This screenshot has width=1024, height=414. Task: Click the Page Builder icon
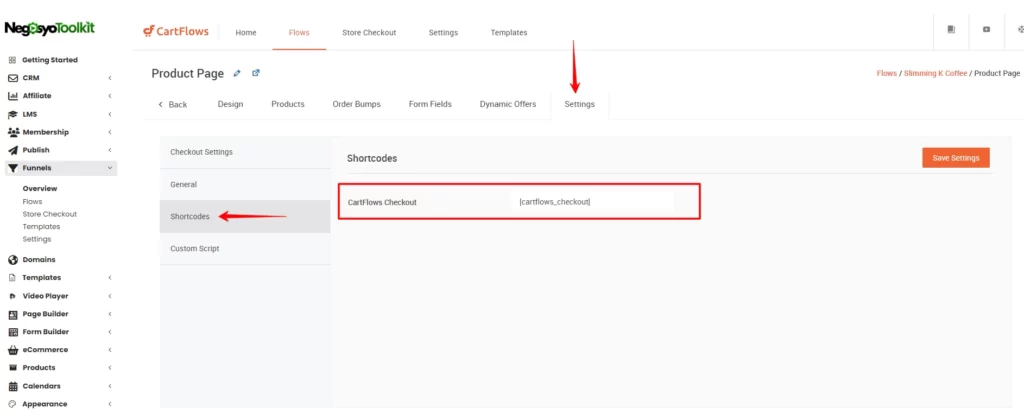[12, 314]
